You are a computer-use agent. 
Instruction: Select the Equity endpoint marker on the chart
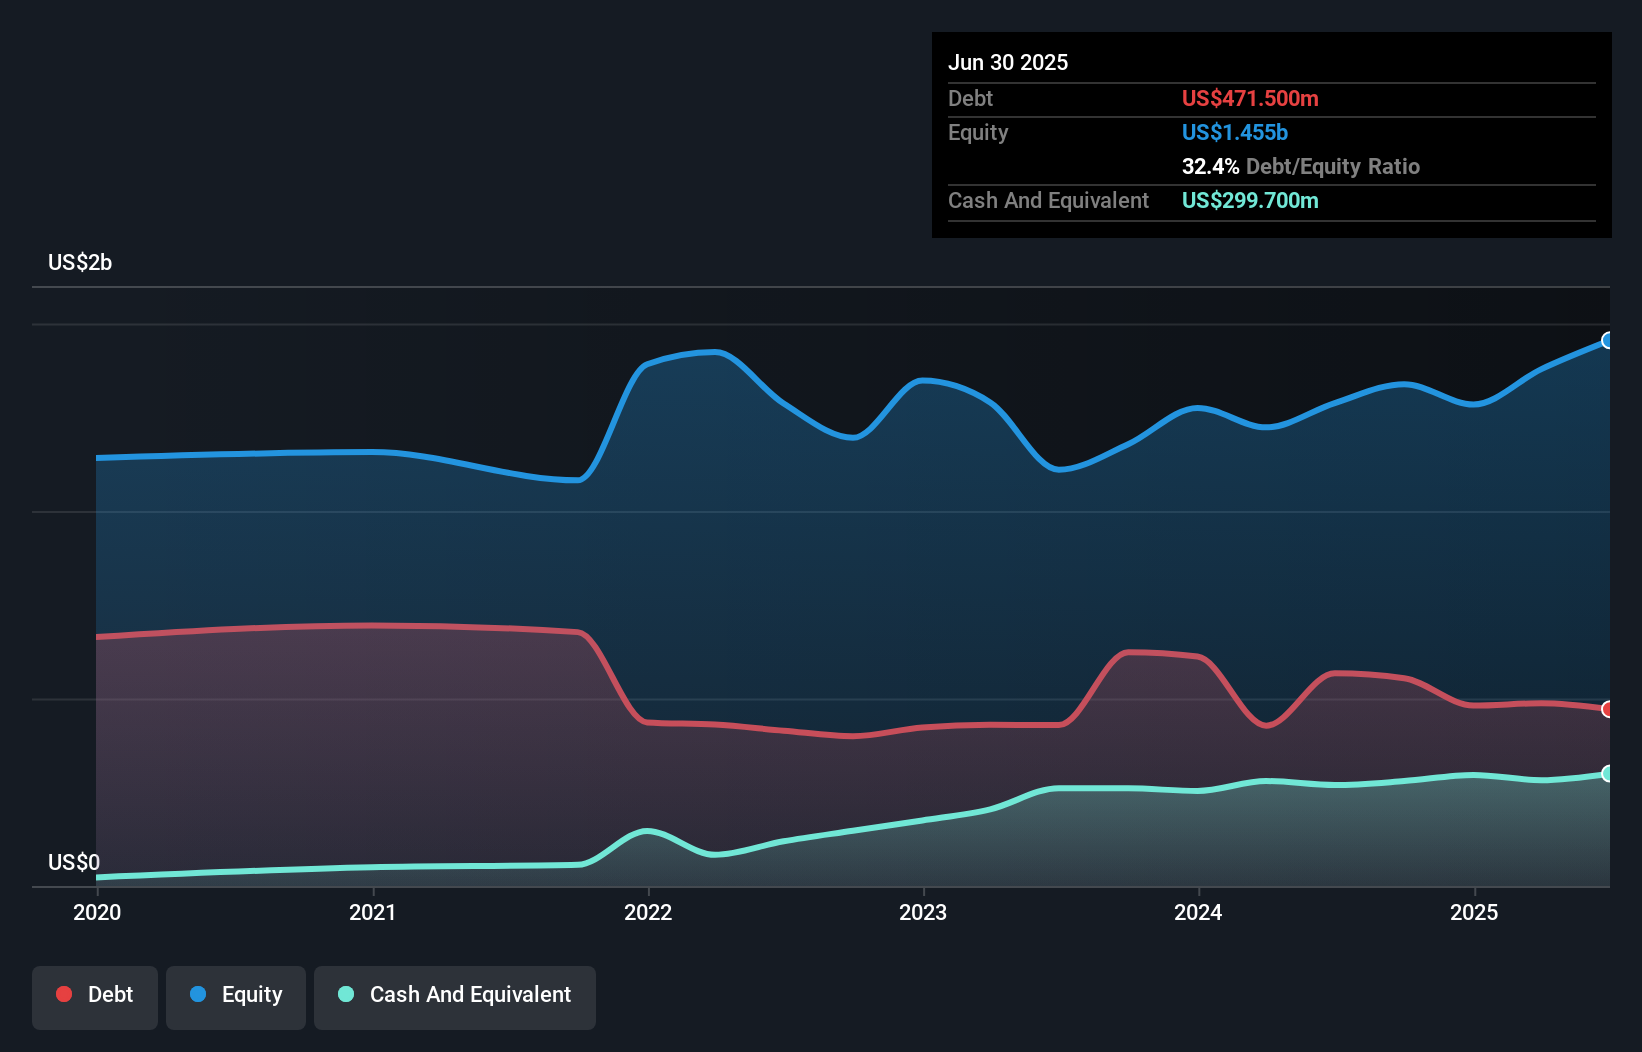point(1607,341)
